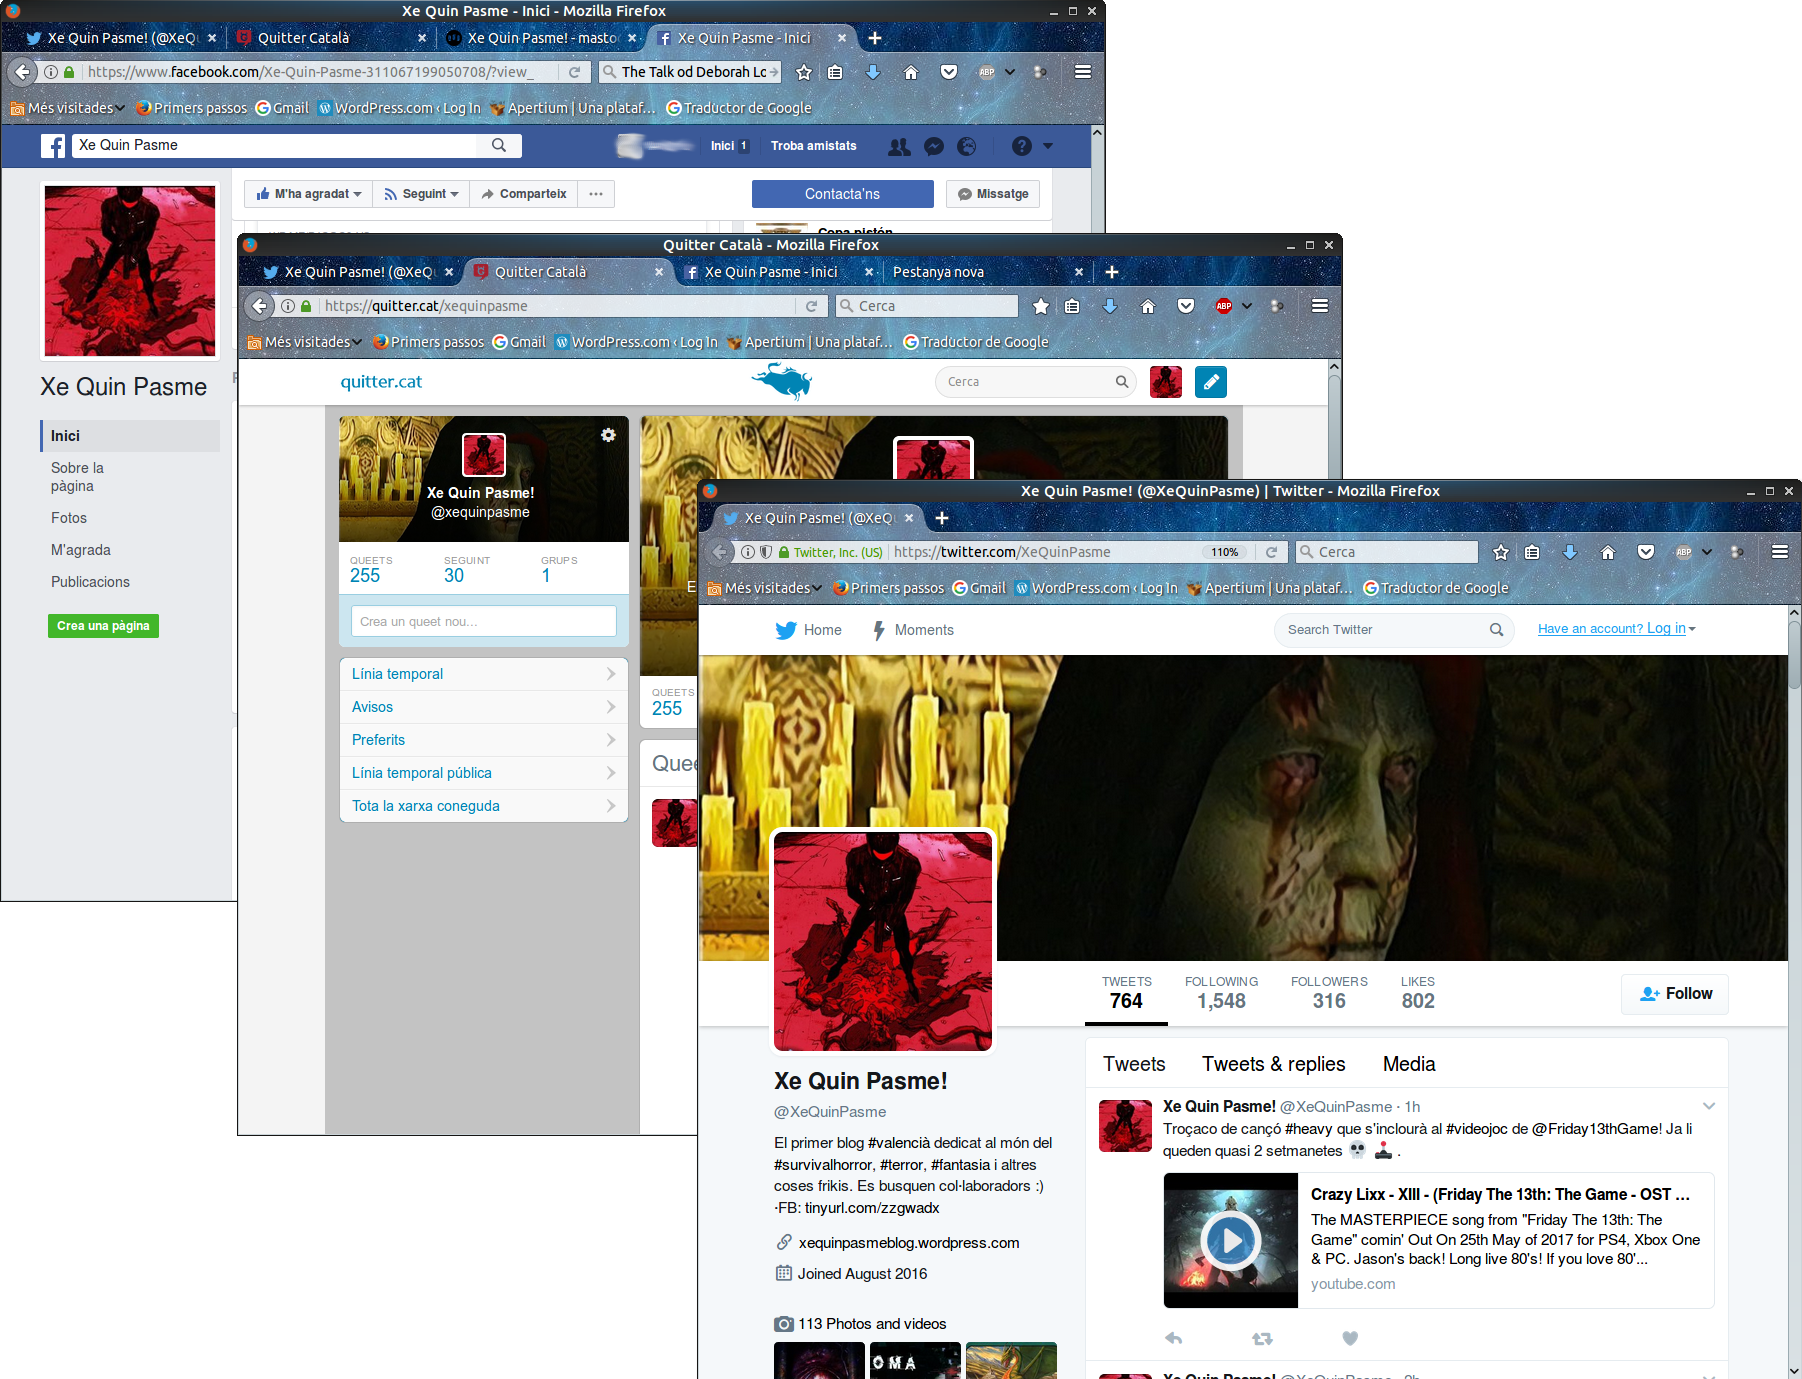
Task: Click Twitter window vertical scrollbar
Action: tap(1794, 655)
